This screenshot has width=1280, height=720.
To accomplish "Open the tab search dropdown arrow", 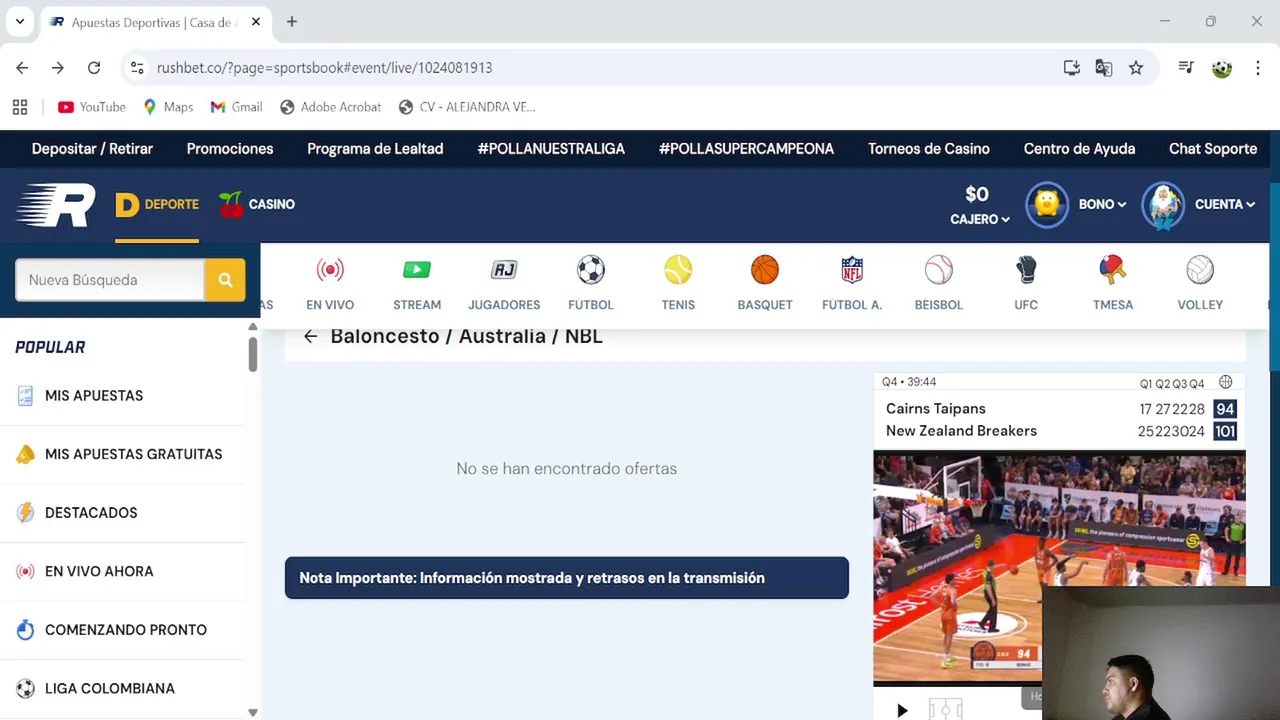I will click(x=20, y=21).
